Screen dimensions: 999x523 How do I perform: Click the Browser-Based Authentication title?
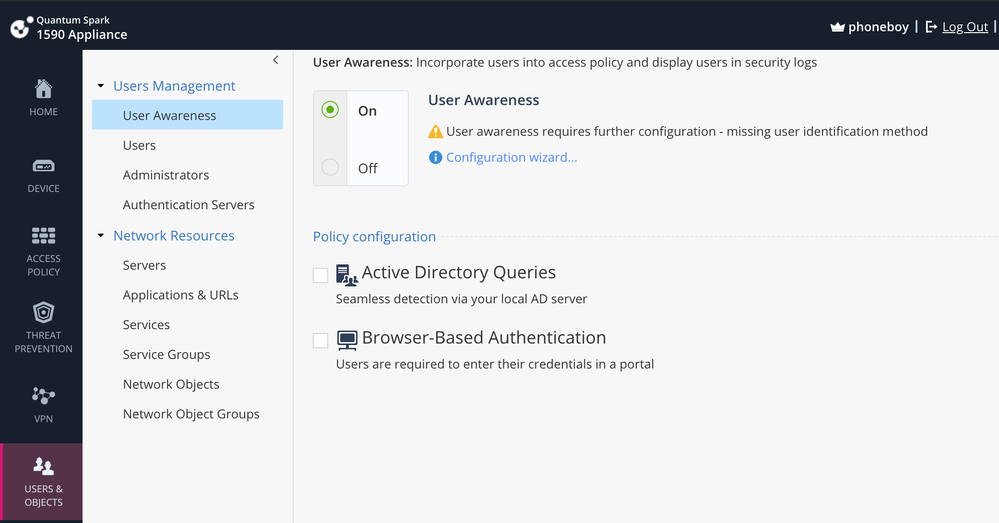coord(484,338)
